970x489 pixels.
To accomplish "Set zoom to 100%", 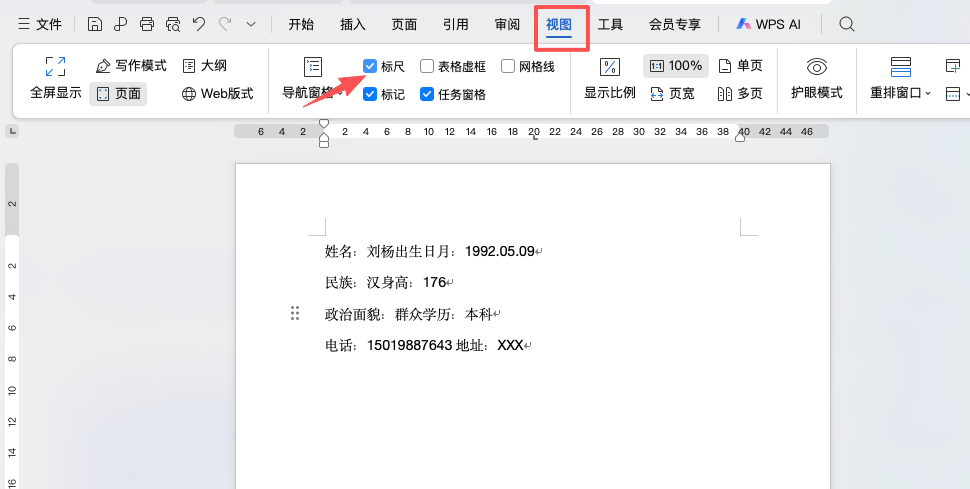I will tap(676, 66).
